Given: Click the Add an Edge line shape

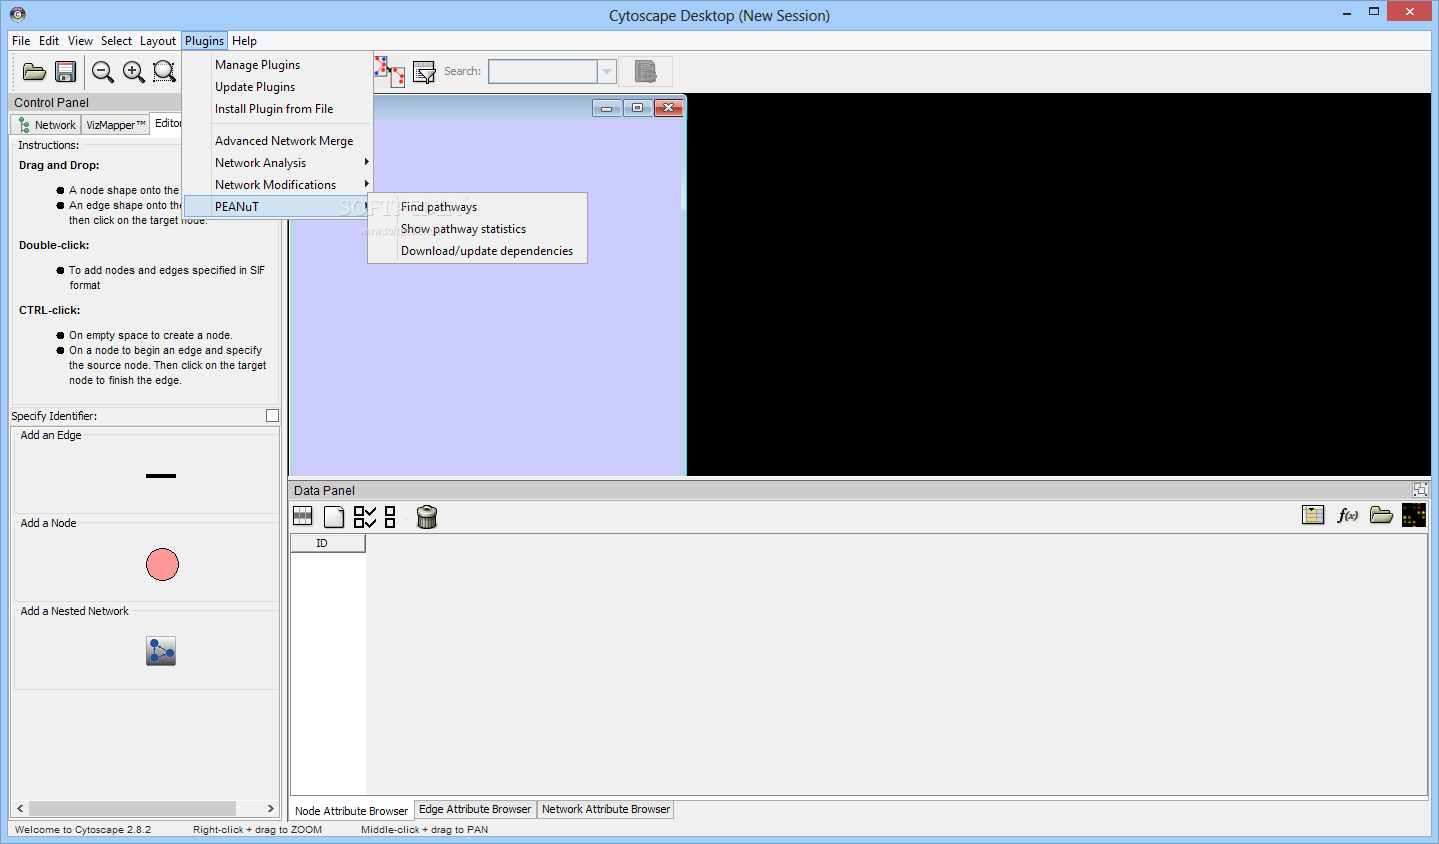Looking at the screenshot, I should 161,476.
